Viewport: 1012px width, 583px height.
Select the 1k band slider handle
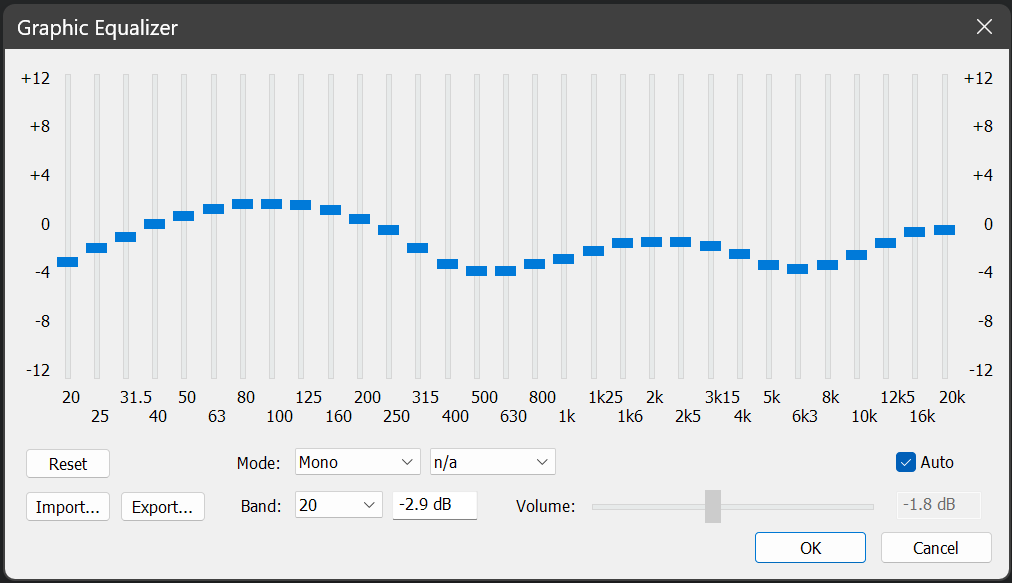click(x=564, y=259)
